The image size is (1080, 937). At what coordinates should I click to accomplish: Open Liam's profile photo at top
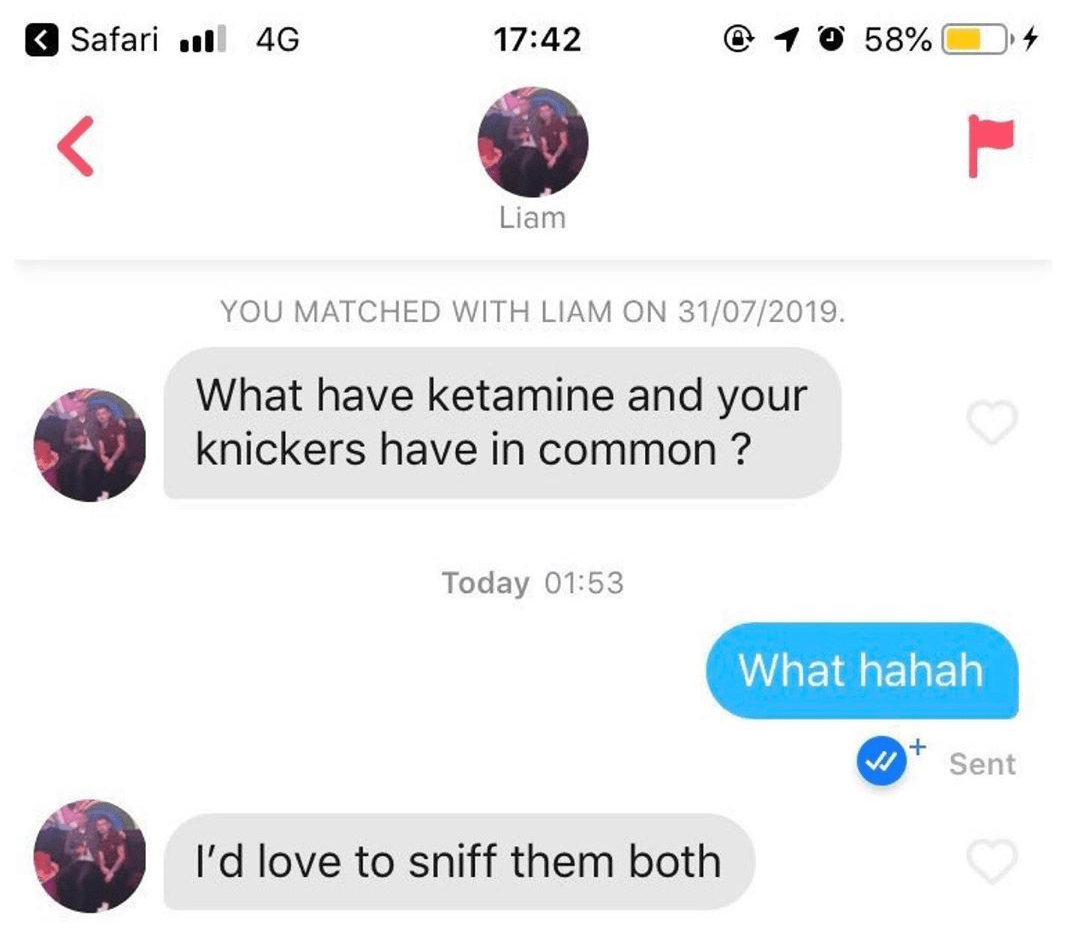click(532, 142)
